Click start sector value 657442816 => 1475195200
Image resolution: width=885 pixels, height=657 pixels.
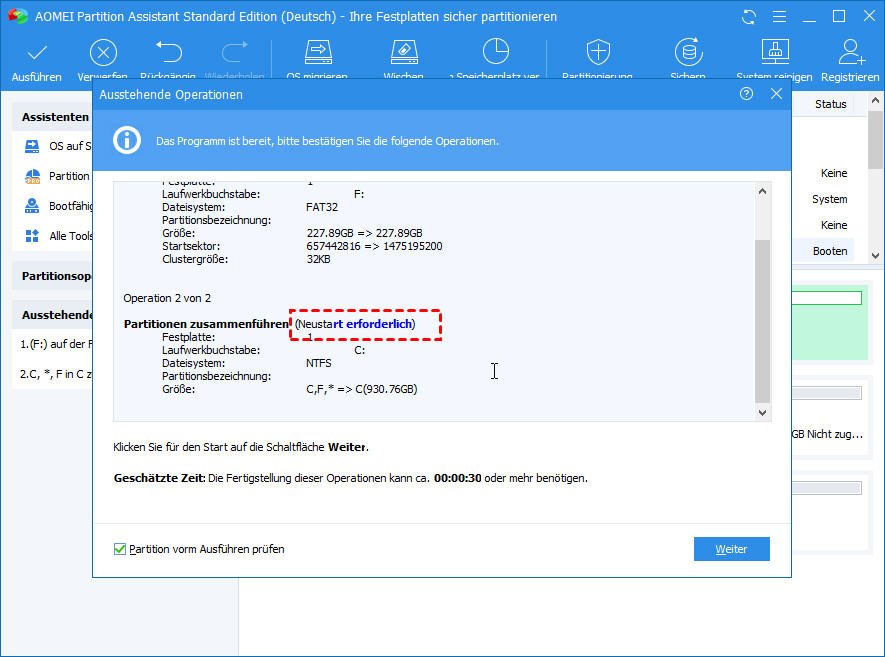pyautogui.click(x=374, y=246)
